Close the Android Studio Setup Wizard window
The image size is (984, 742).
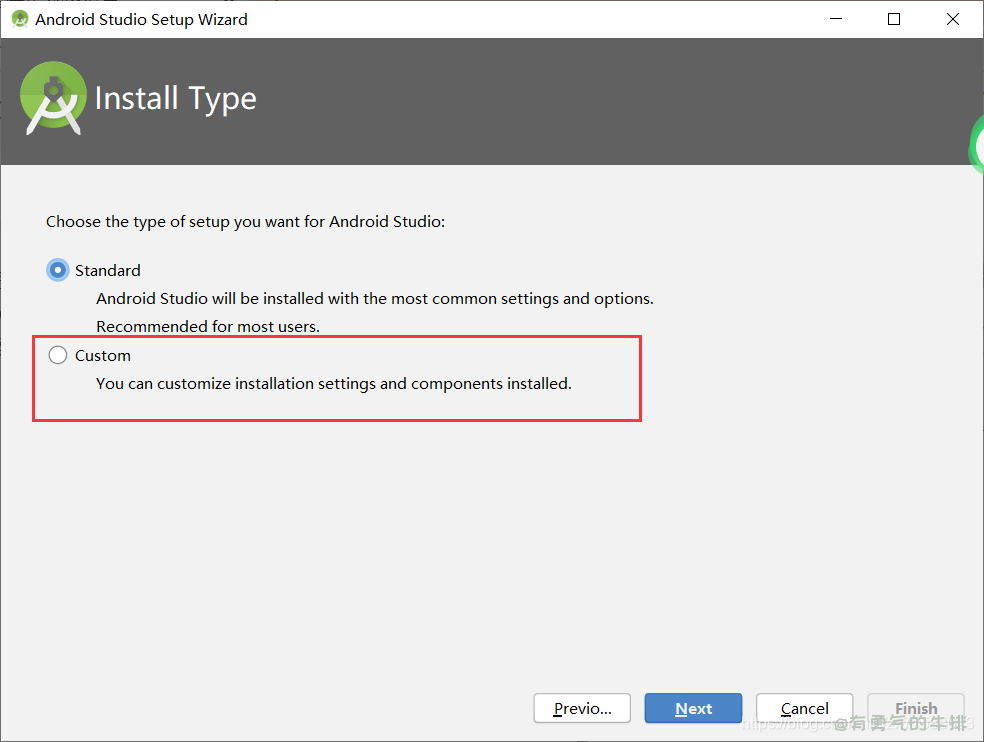click(x=953, y=19)
